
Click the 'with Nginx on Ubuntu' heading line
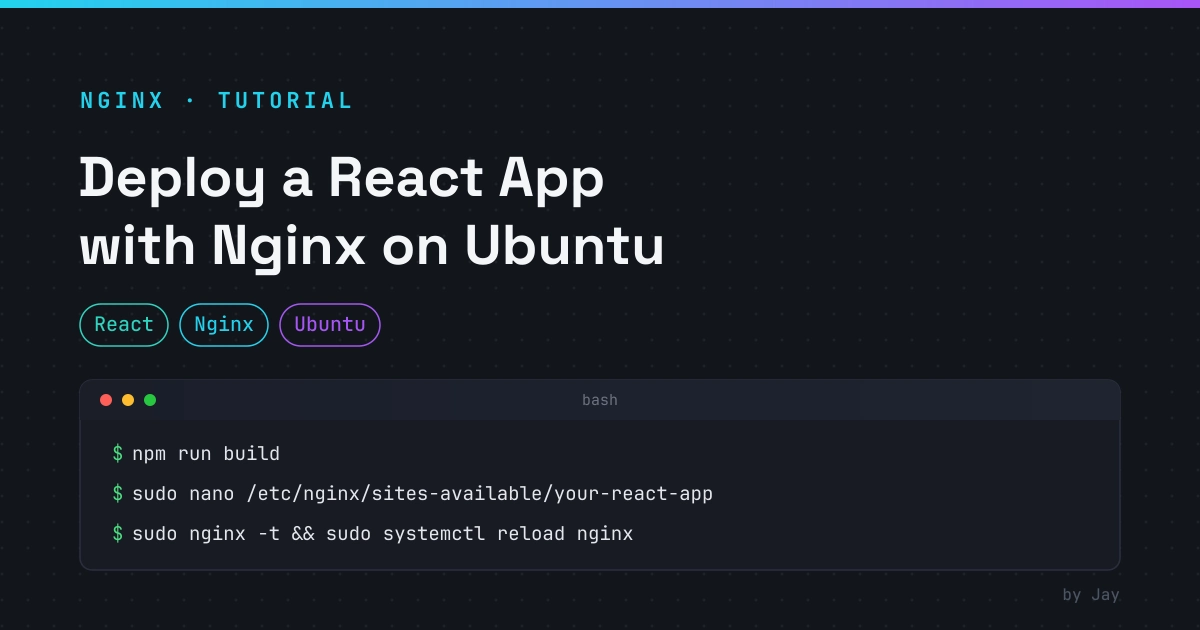click(372, 248)
